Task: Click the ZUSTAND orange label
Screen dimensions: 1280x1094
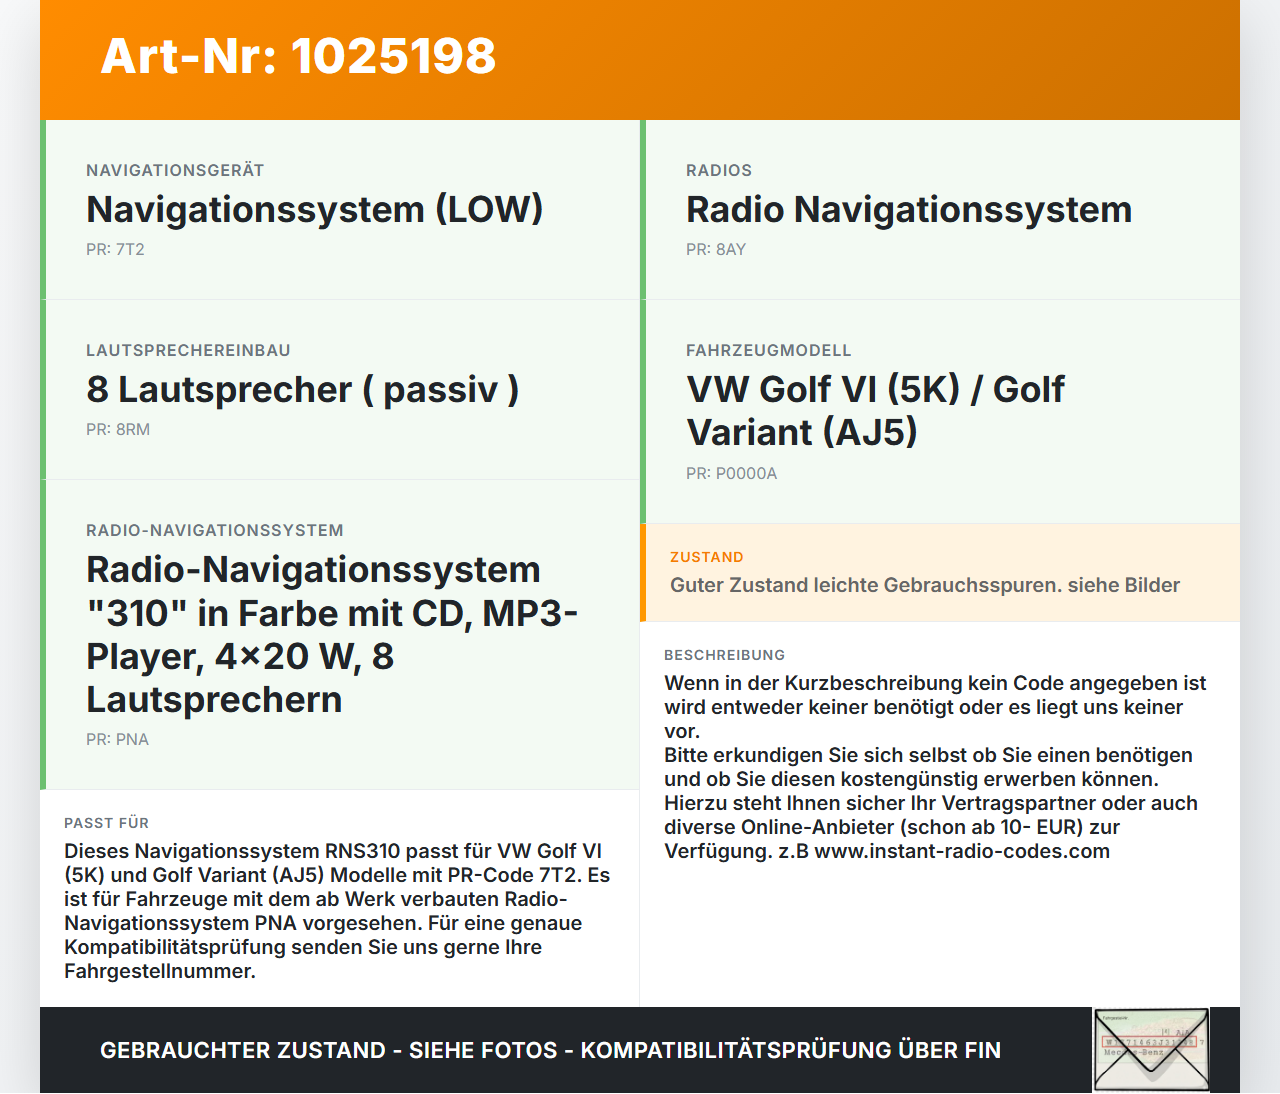Action: 706,557
